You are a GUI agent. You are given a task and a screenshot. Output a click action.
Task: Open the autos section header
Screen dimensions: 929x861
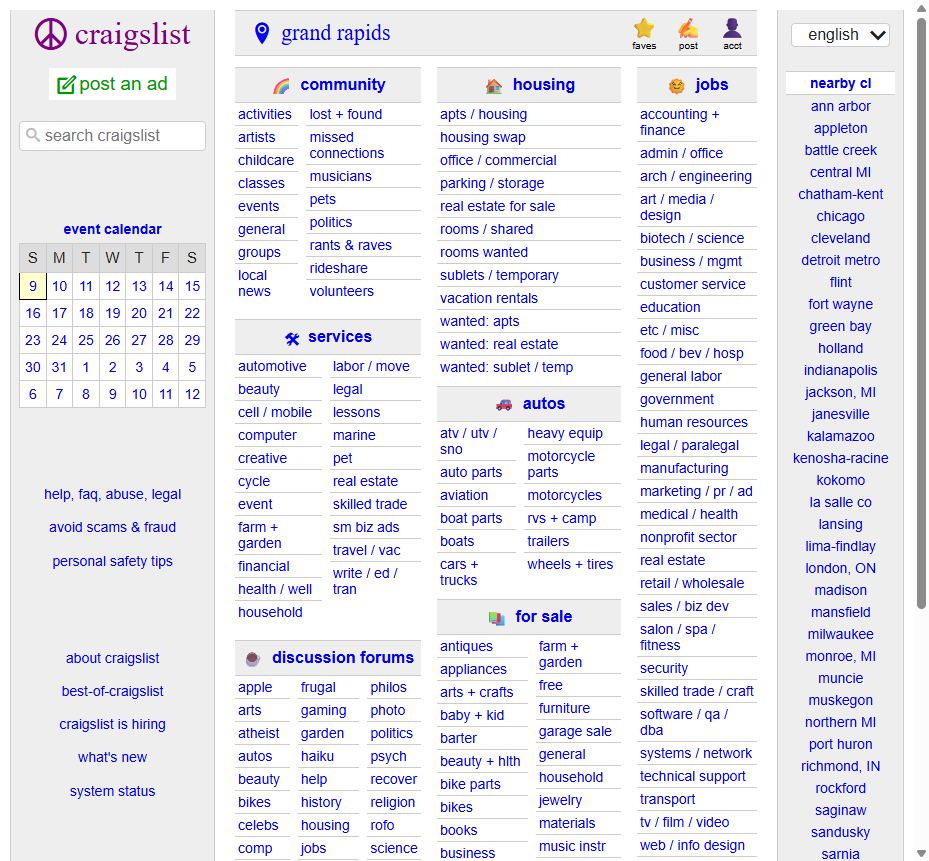tap(543, 404)
